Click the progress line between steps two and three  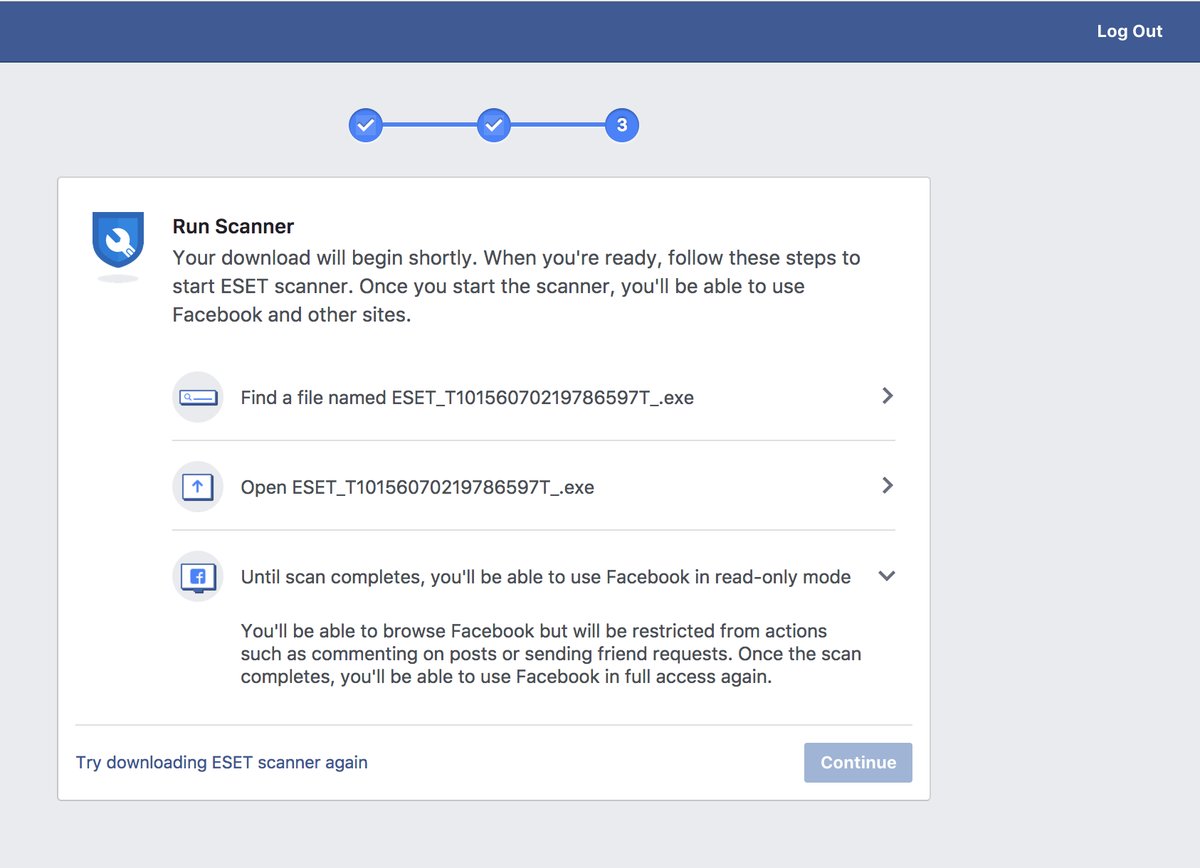558,125
